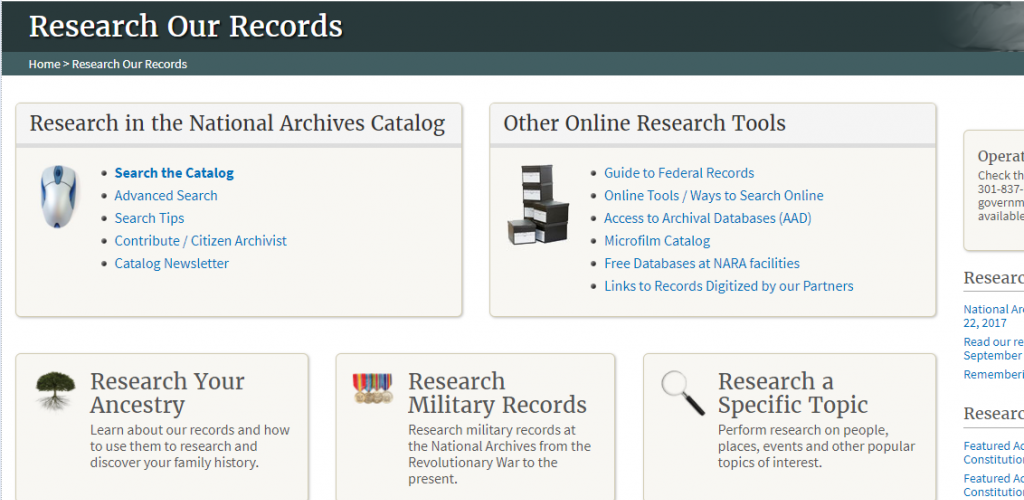Click the magnifying glass icon
This screenshot has width=1024, height=500.
point(683,392)
